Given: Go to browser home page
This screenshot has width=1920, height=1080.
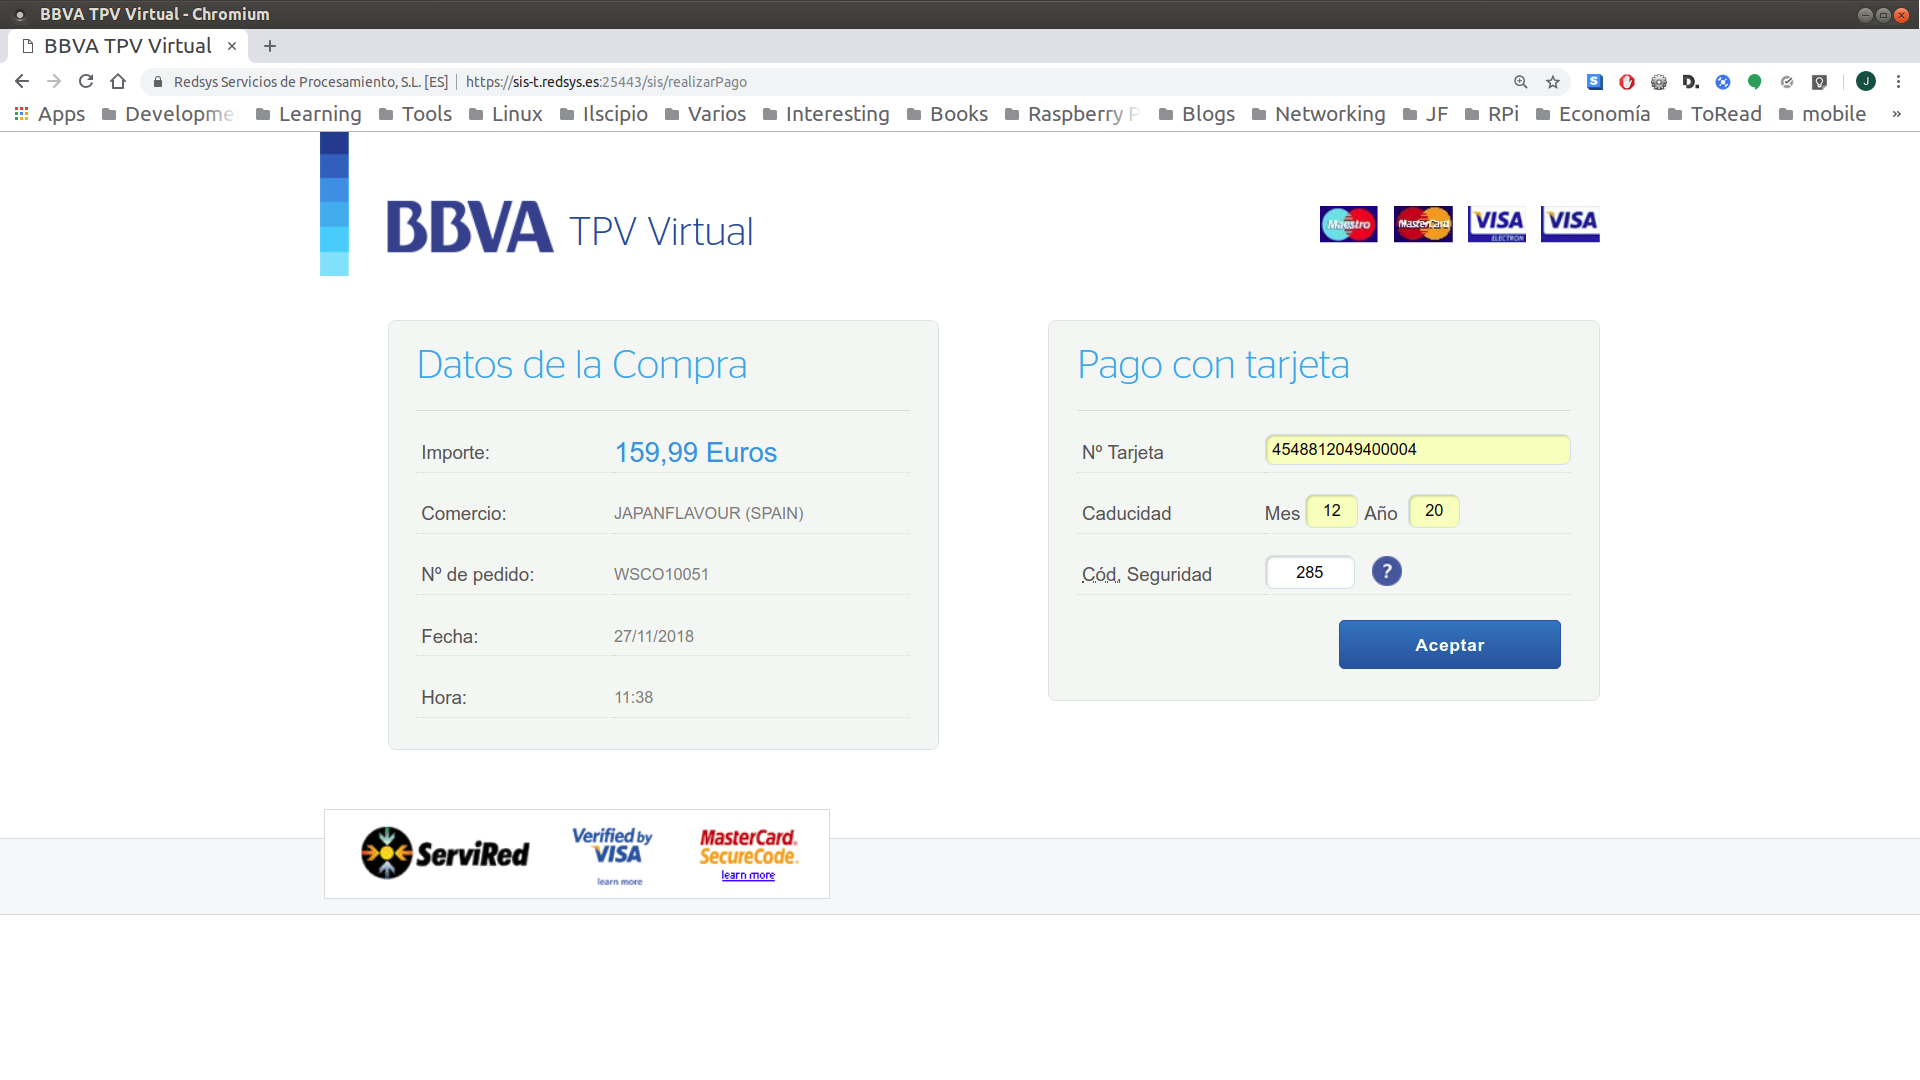Looking at the screenshot, I should pyautogui.click(x=118, y=82).
